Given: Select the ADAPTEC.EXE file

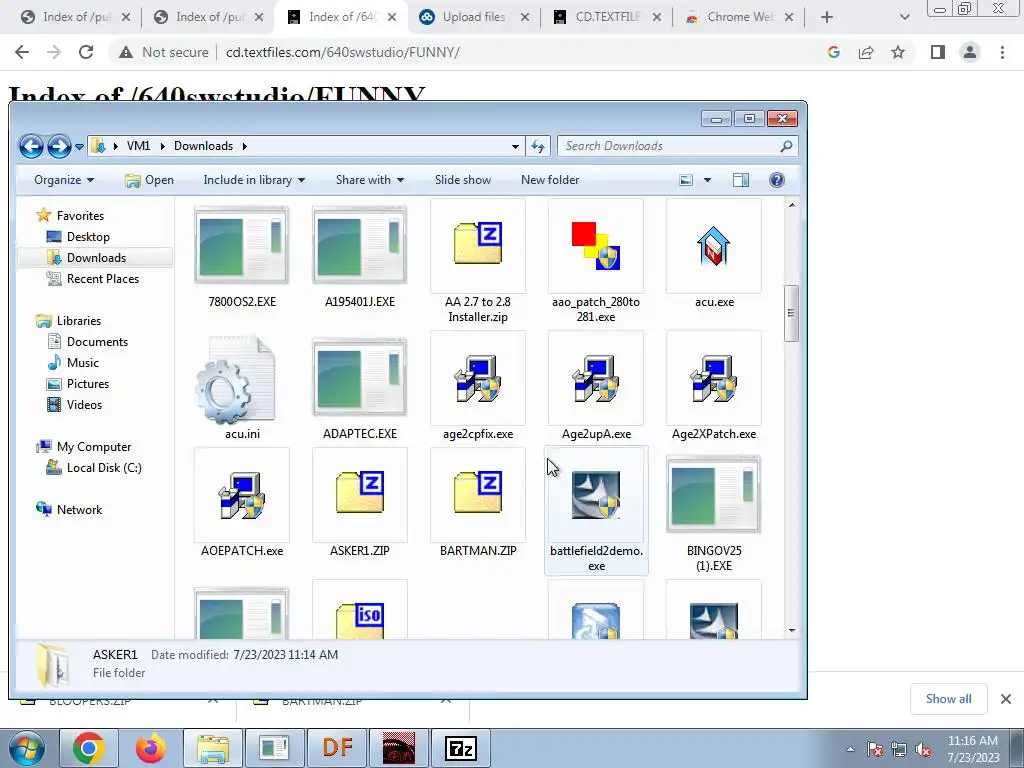Looking at the screenshot, I should pyautogui.click(x=360, y=377).
